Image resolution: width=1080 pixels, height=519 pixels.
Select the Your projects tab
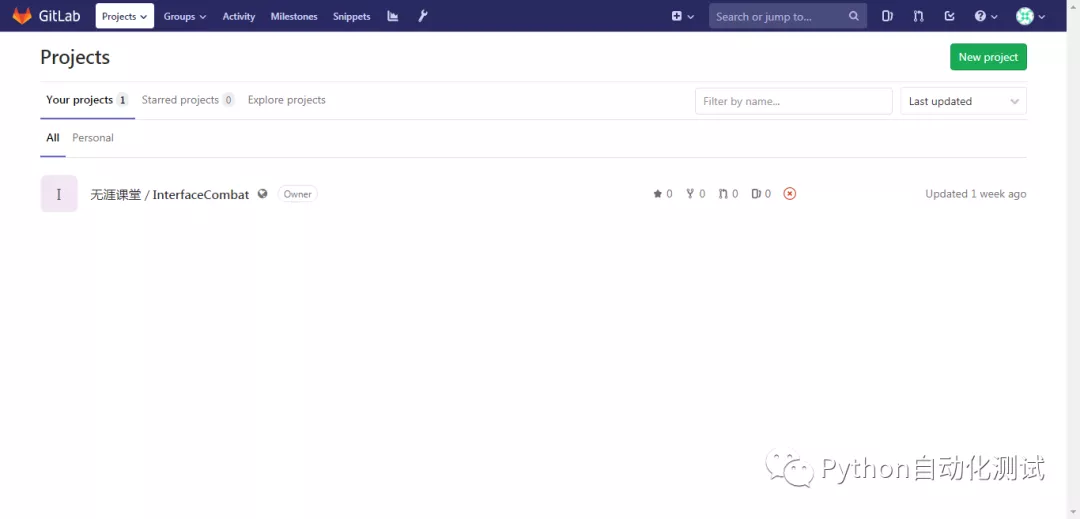coord(87,100)
